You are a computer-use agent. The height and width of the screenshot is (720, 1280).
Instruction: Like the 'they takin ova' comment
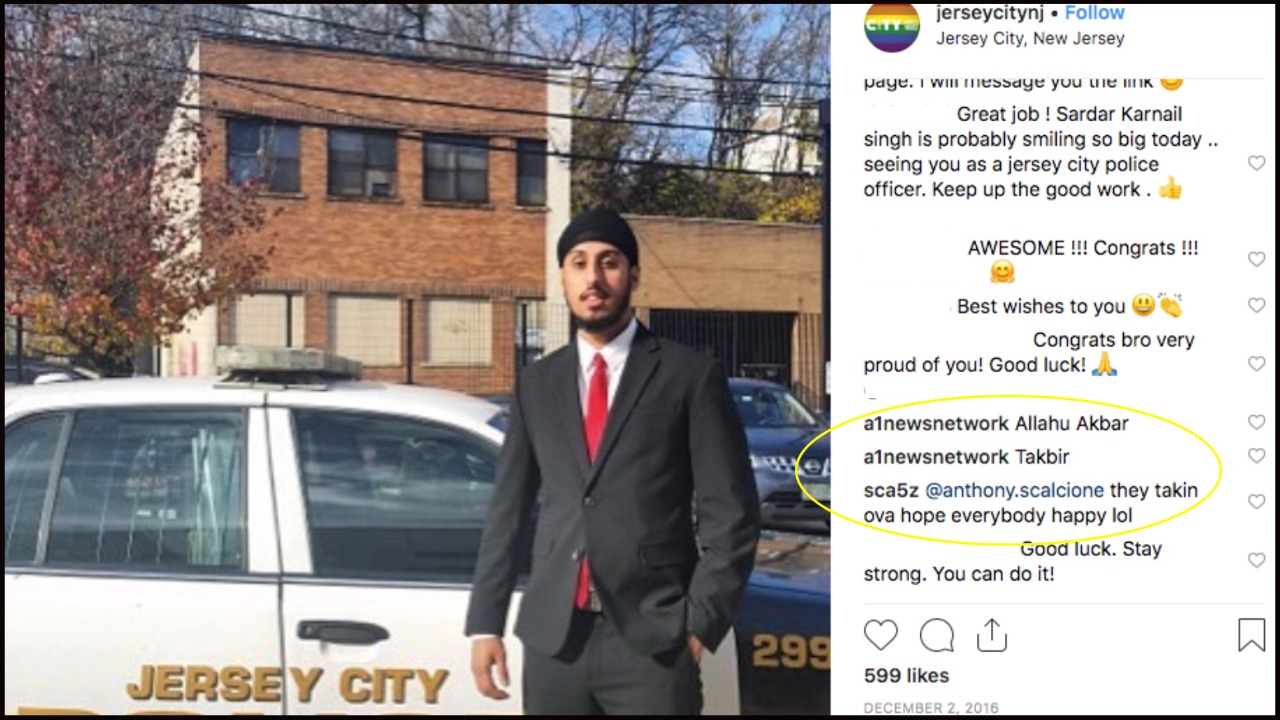(x=1257, y=502)
